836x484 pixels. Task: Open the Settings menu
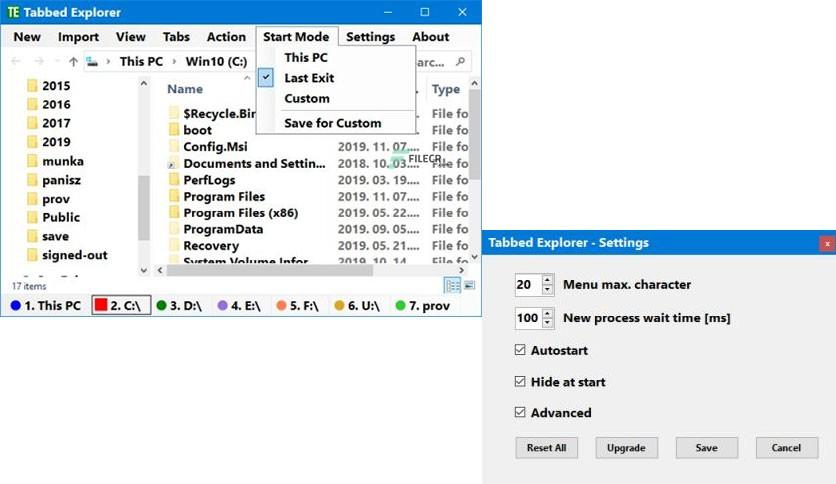371,37
